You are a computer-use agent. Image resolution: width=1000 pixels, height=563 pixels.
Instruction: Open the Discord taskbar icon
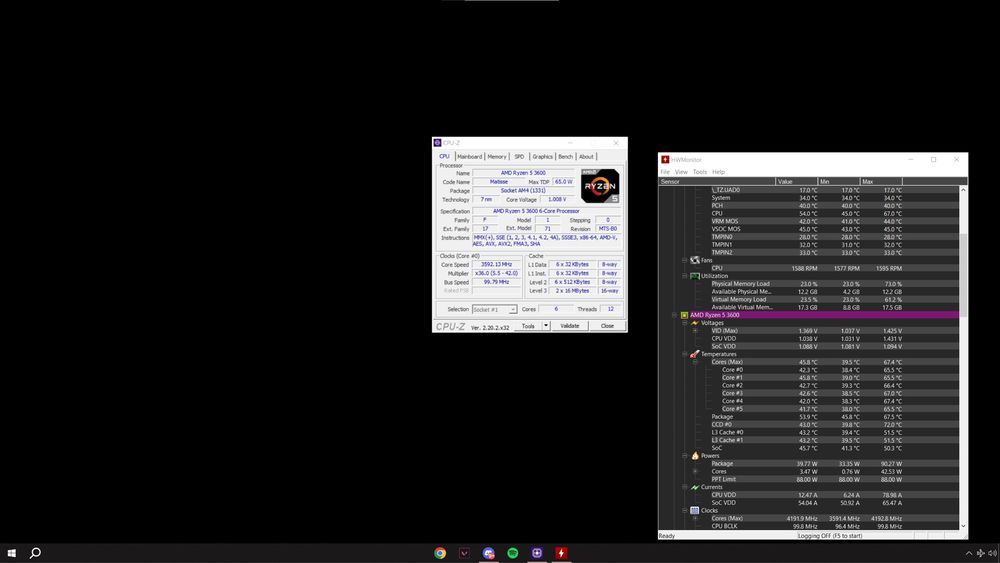coord(489,553)
